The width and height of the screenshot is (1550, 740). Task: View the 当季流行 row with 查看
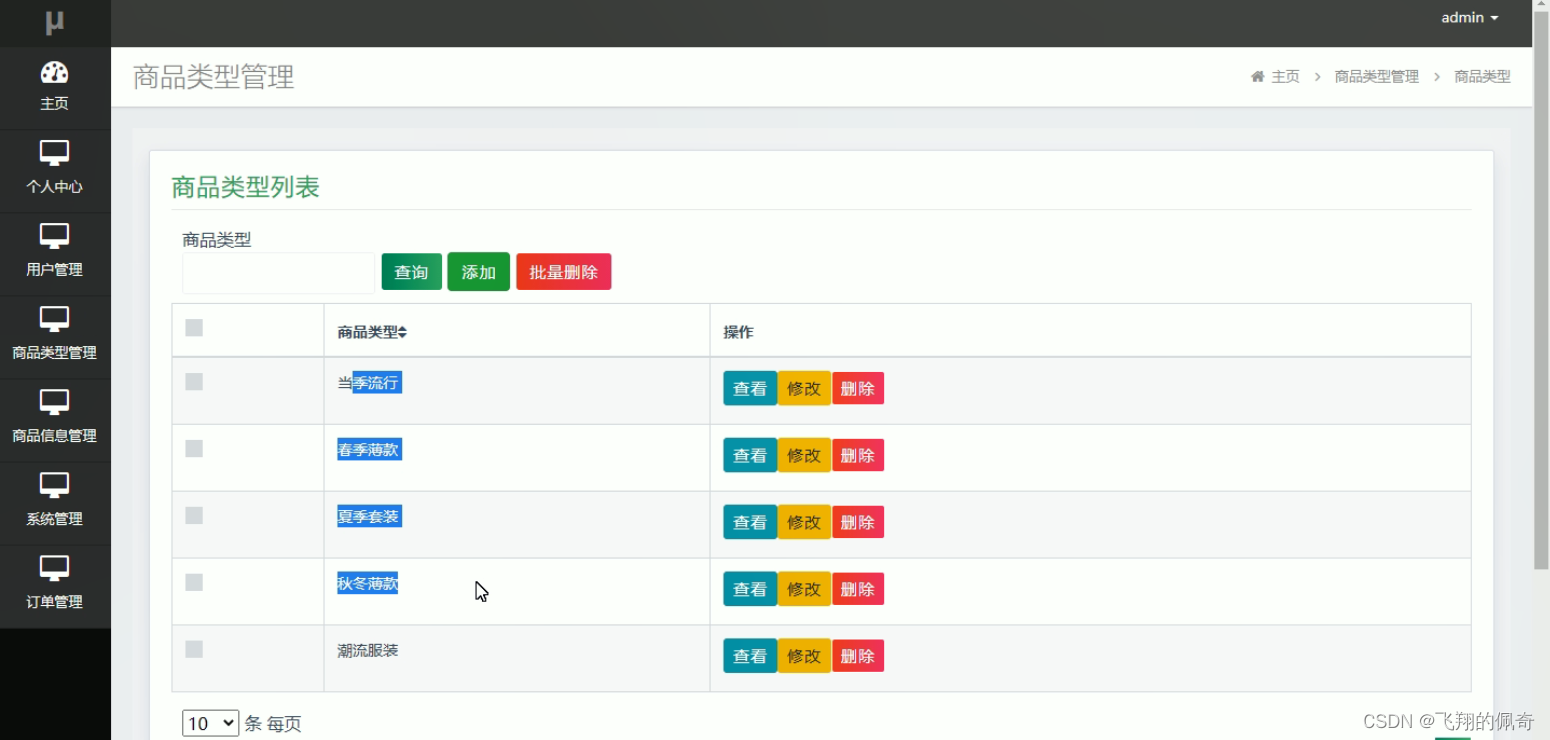[750, 389]
